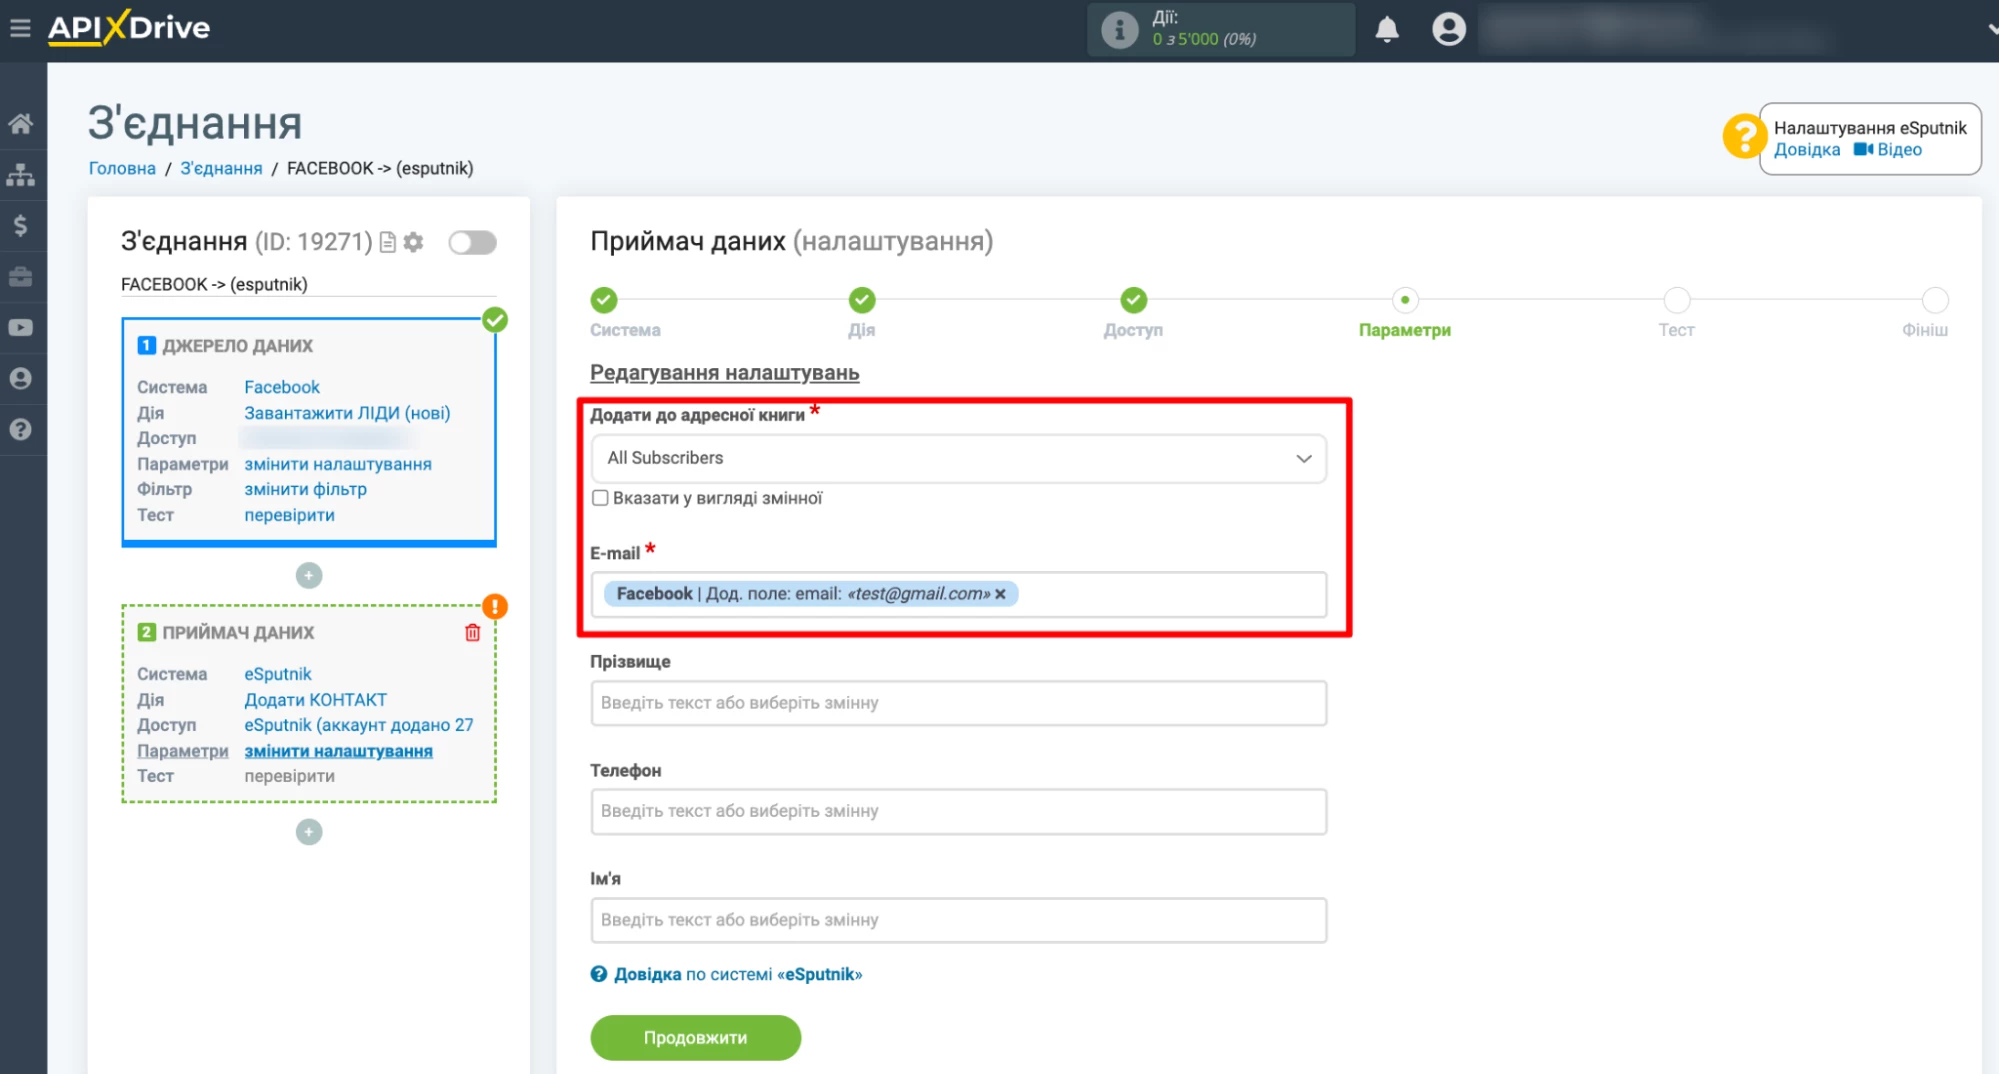Click receiver 'змінити налаштування' link
Screen dimensions: 1999x1074
pos(338,751)
